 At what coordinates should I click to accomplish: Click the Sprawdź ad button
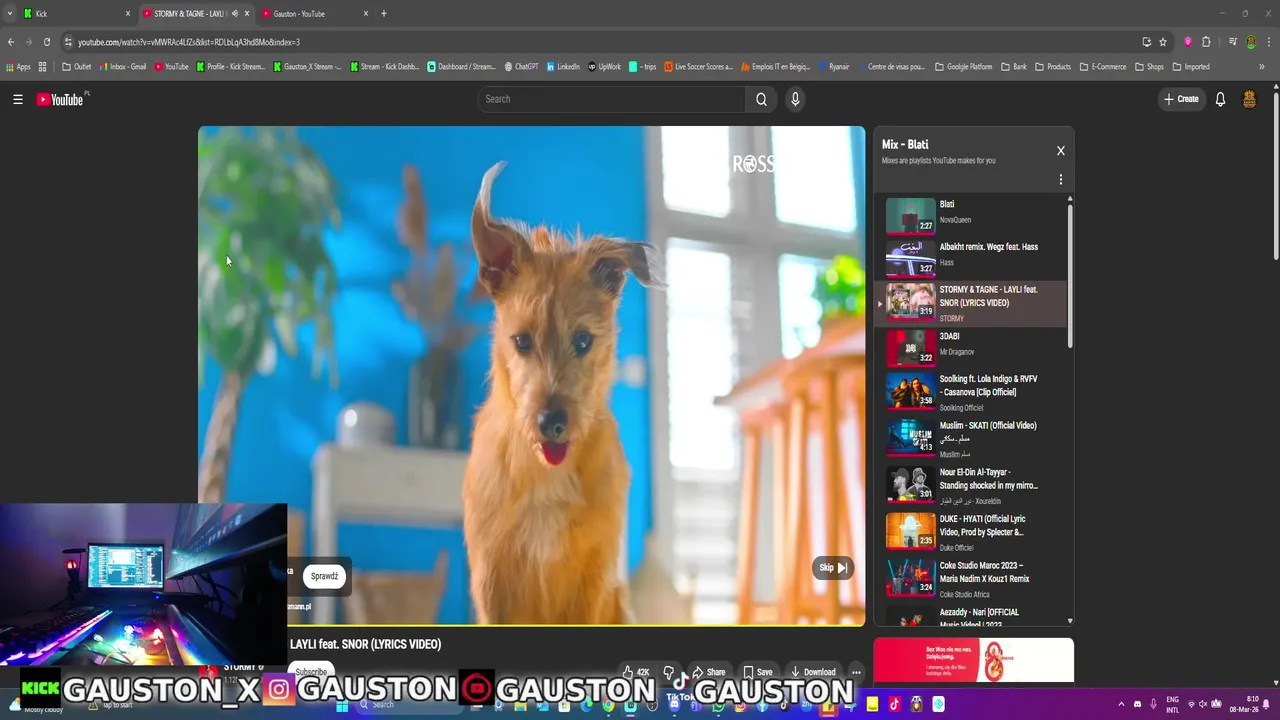[324, 576]
